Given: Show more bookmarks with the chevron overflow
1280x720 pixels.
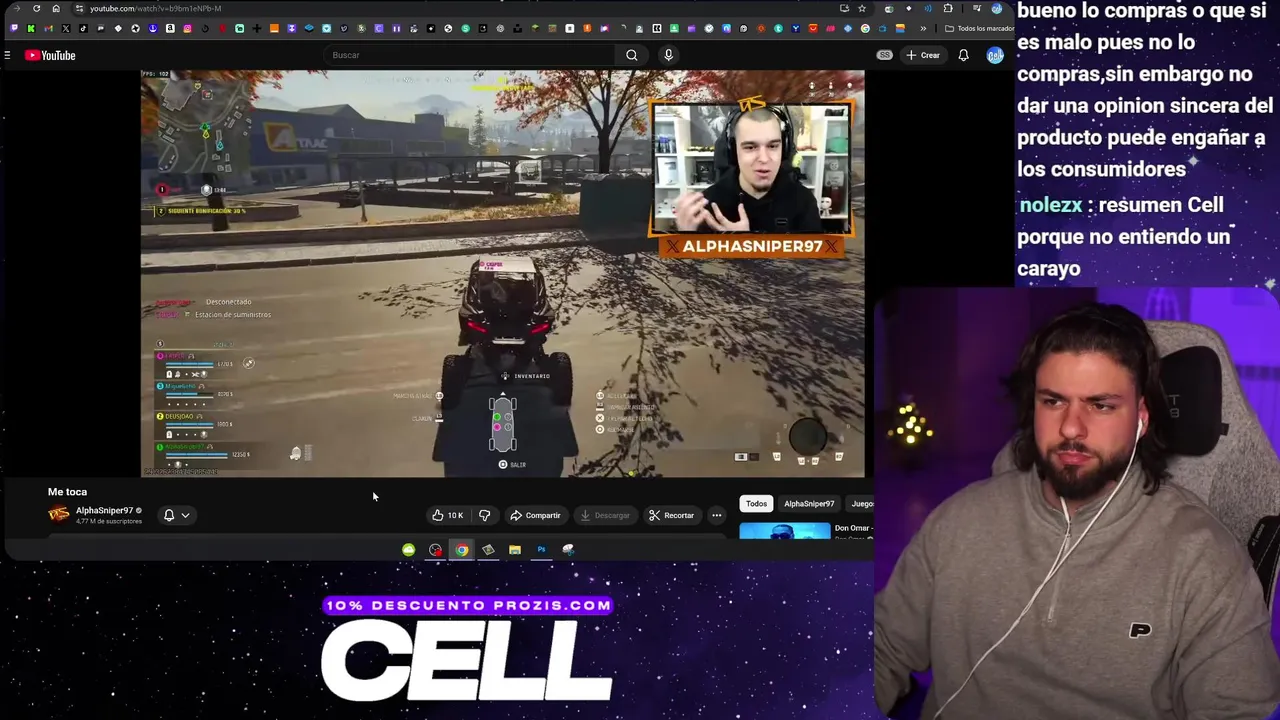Looking at the screenshot, I should (x=923, y=28).
